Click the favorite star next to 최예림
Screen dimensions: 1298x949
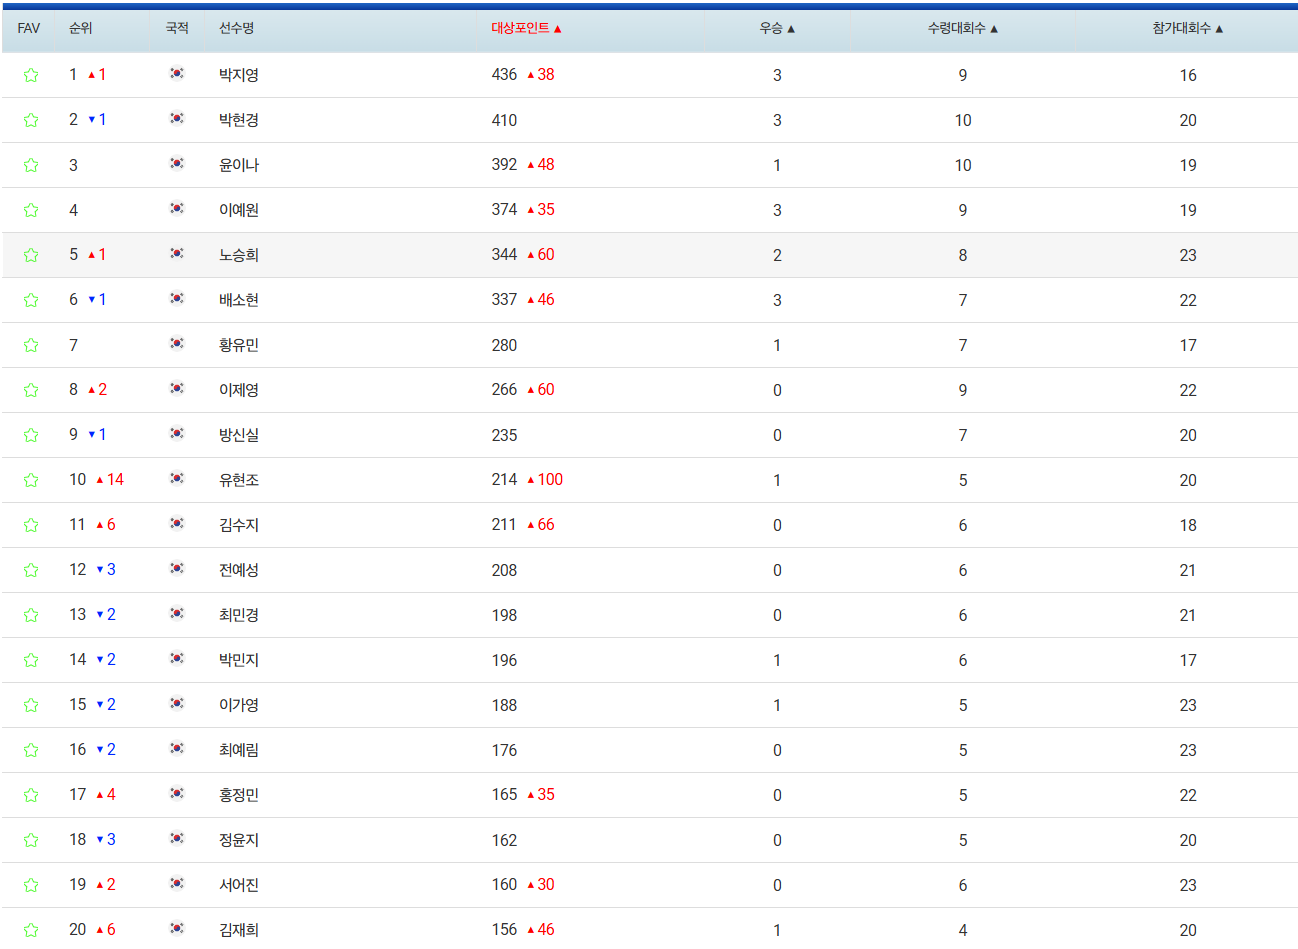[x=31, y=749]
